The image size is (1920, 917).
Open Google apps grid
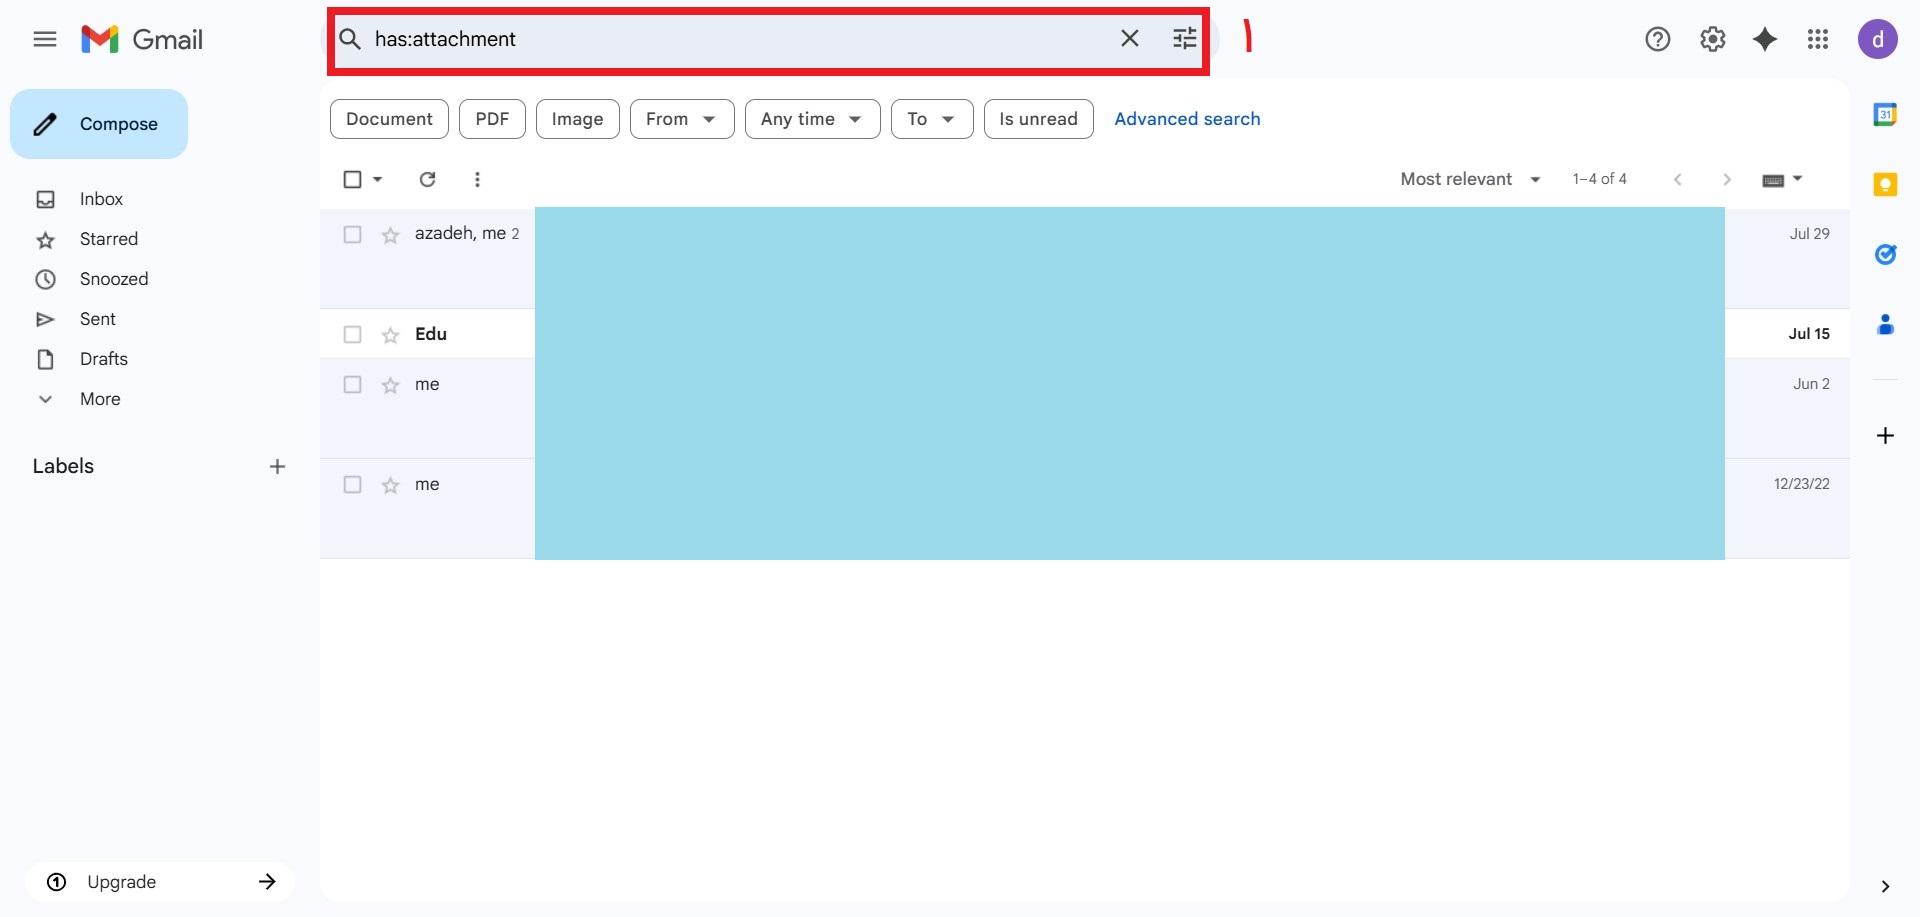point(1818,39)
